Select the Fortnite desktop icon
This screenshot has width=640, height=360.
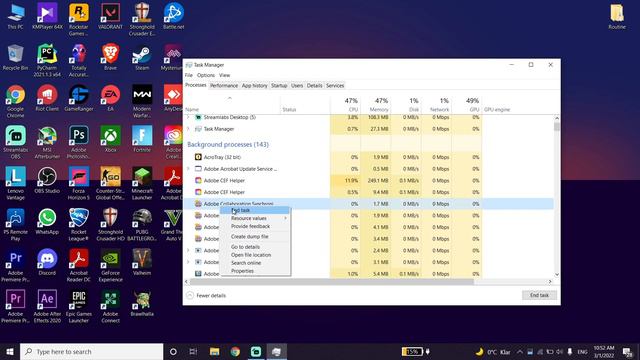tap(142, 139)
